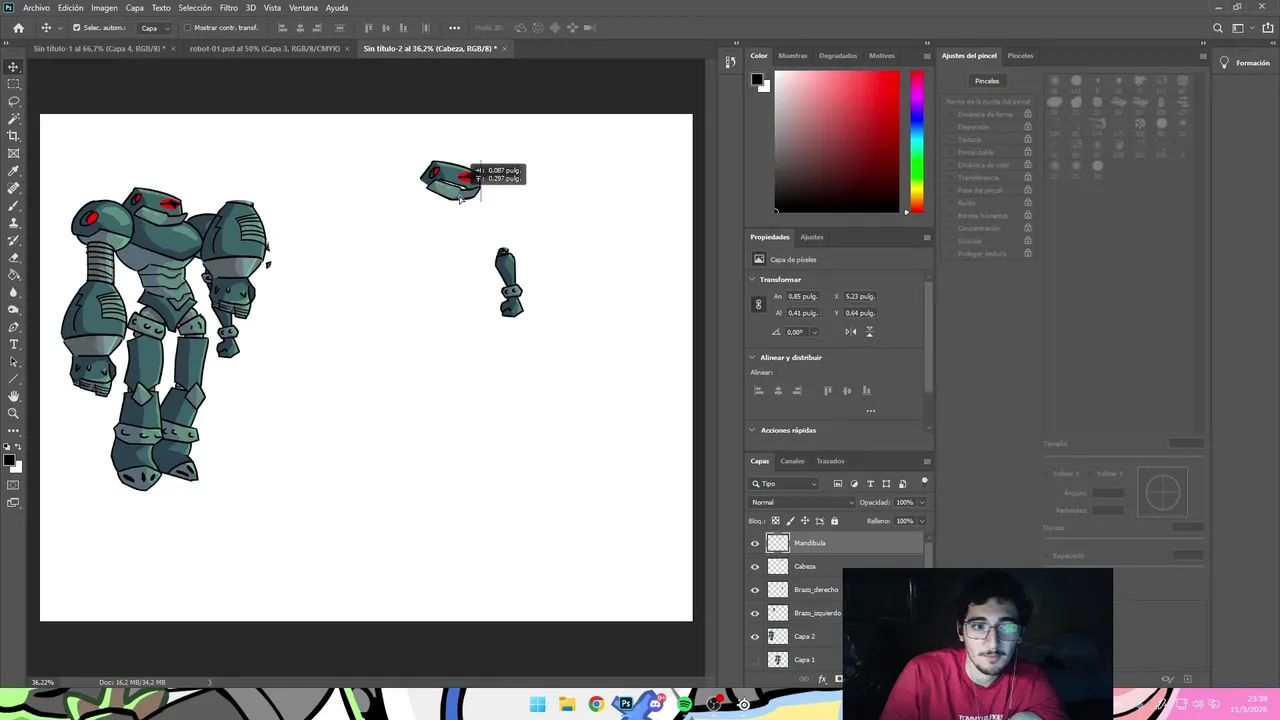Open the rotation angle dropdown in Properties

(x=814, y=332)
